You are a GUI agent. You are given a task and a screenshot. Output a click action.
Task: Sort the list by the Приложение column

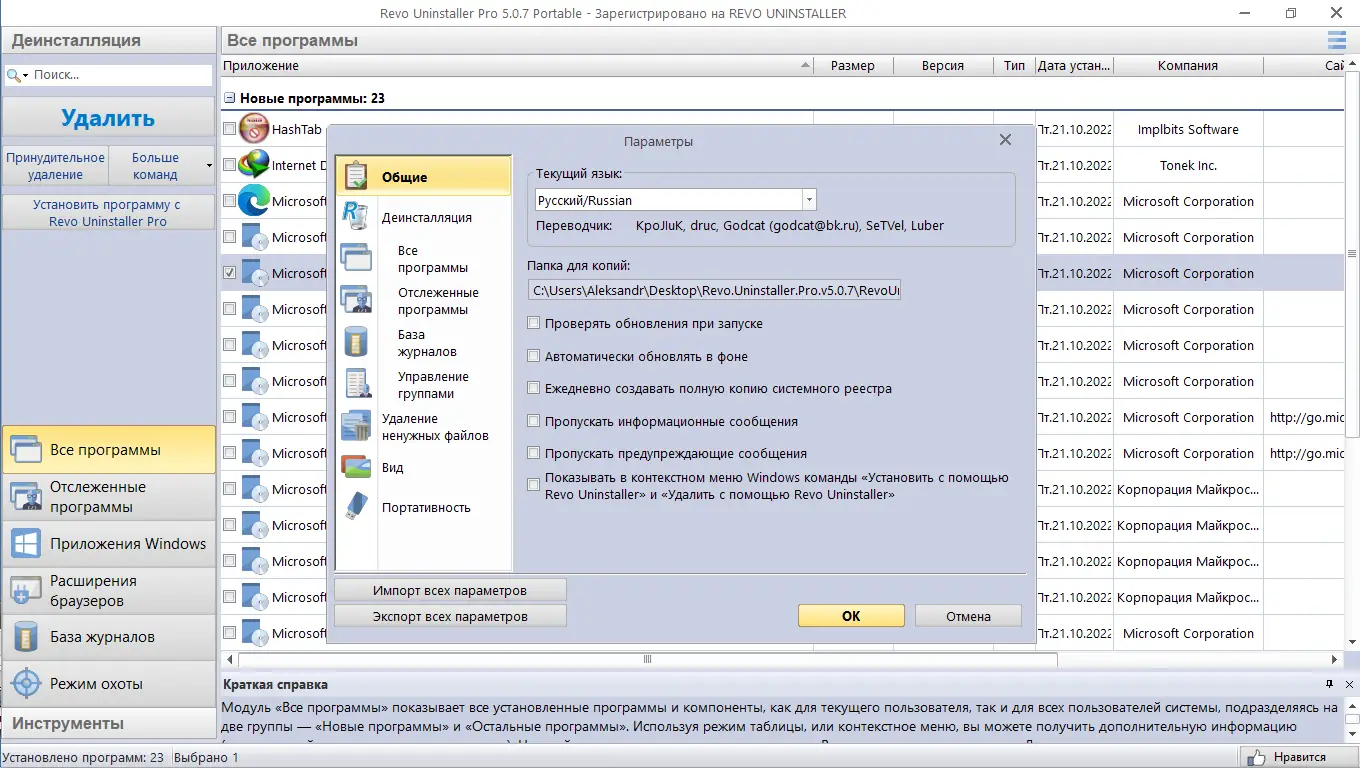(x=516, y=66)
